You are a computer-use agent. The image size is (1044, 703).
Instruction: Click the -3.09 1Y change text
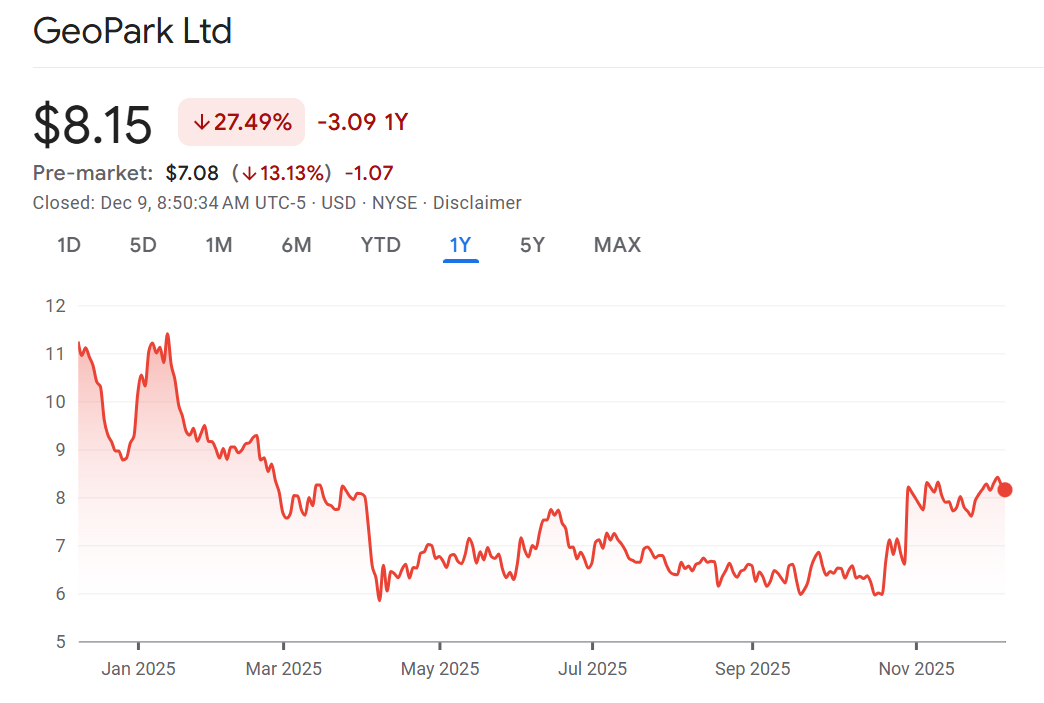tap(362, 123)
